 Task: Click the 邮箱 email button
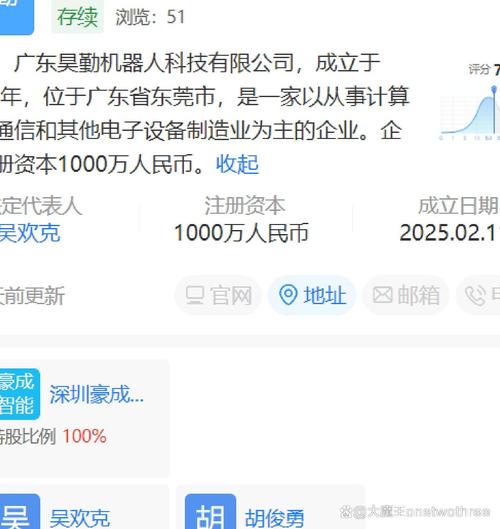[406, 296]
